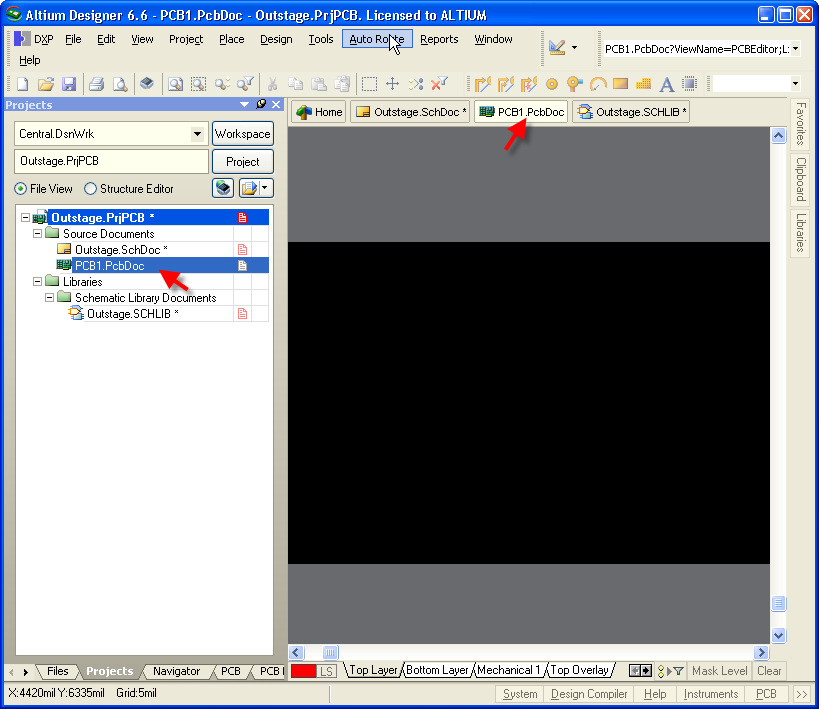Click the Place Component chip icon
Screen dimensions: 819x709
[689, 84]
